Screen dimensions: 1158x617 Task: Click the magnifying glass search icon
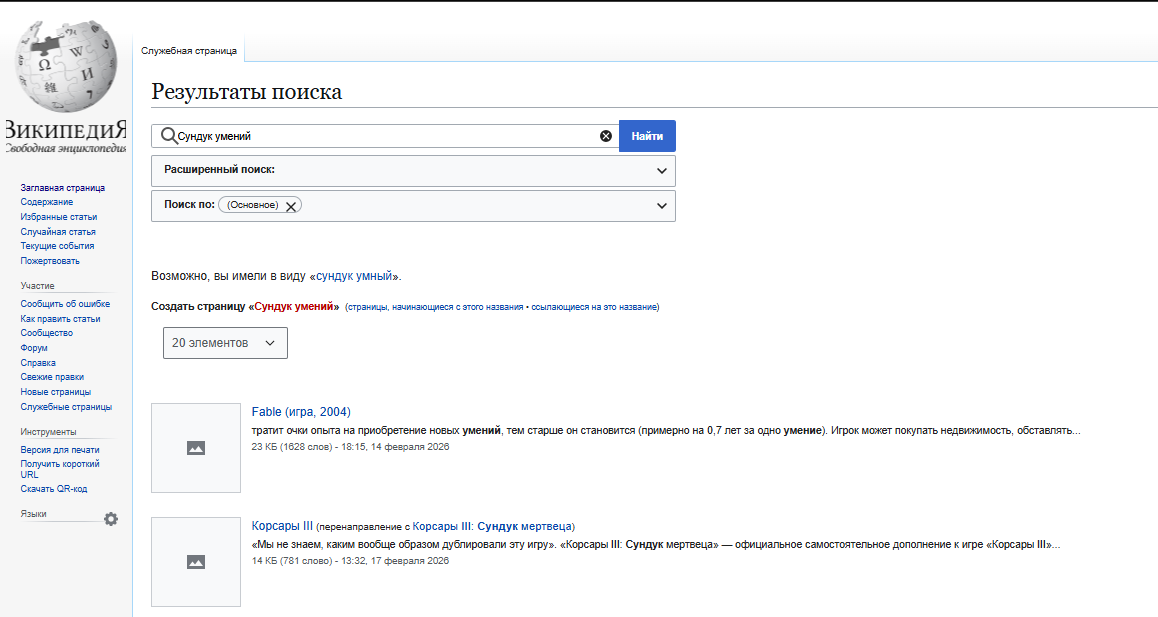(168, 136)
